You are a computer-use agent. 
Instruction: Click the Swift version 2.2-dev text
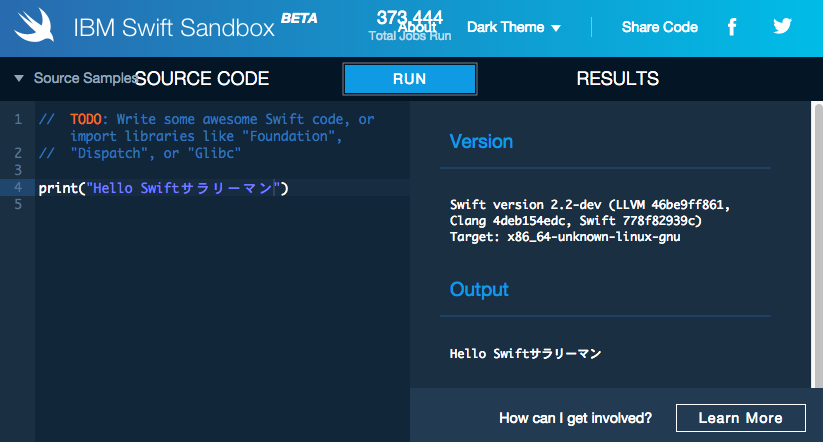point(590,213)
